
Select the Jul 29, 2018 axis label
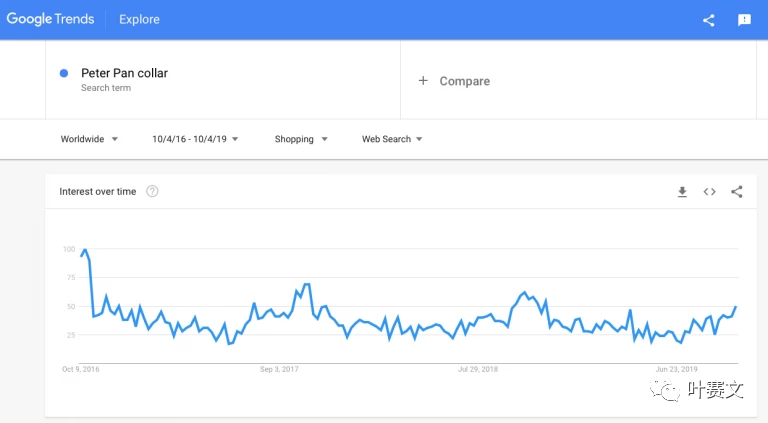478,369
